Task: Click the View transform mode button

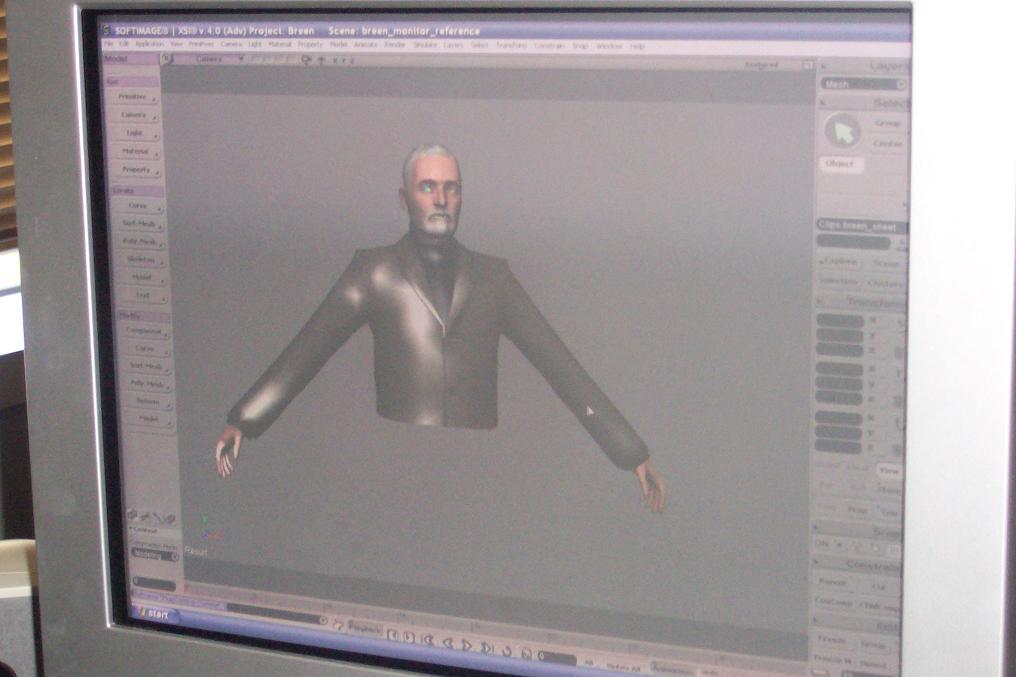Action: pyautogui.click(x=889, y=471)
